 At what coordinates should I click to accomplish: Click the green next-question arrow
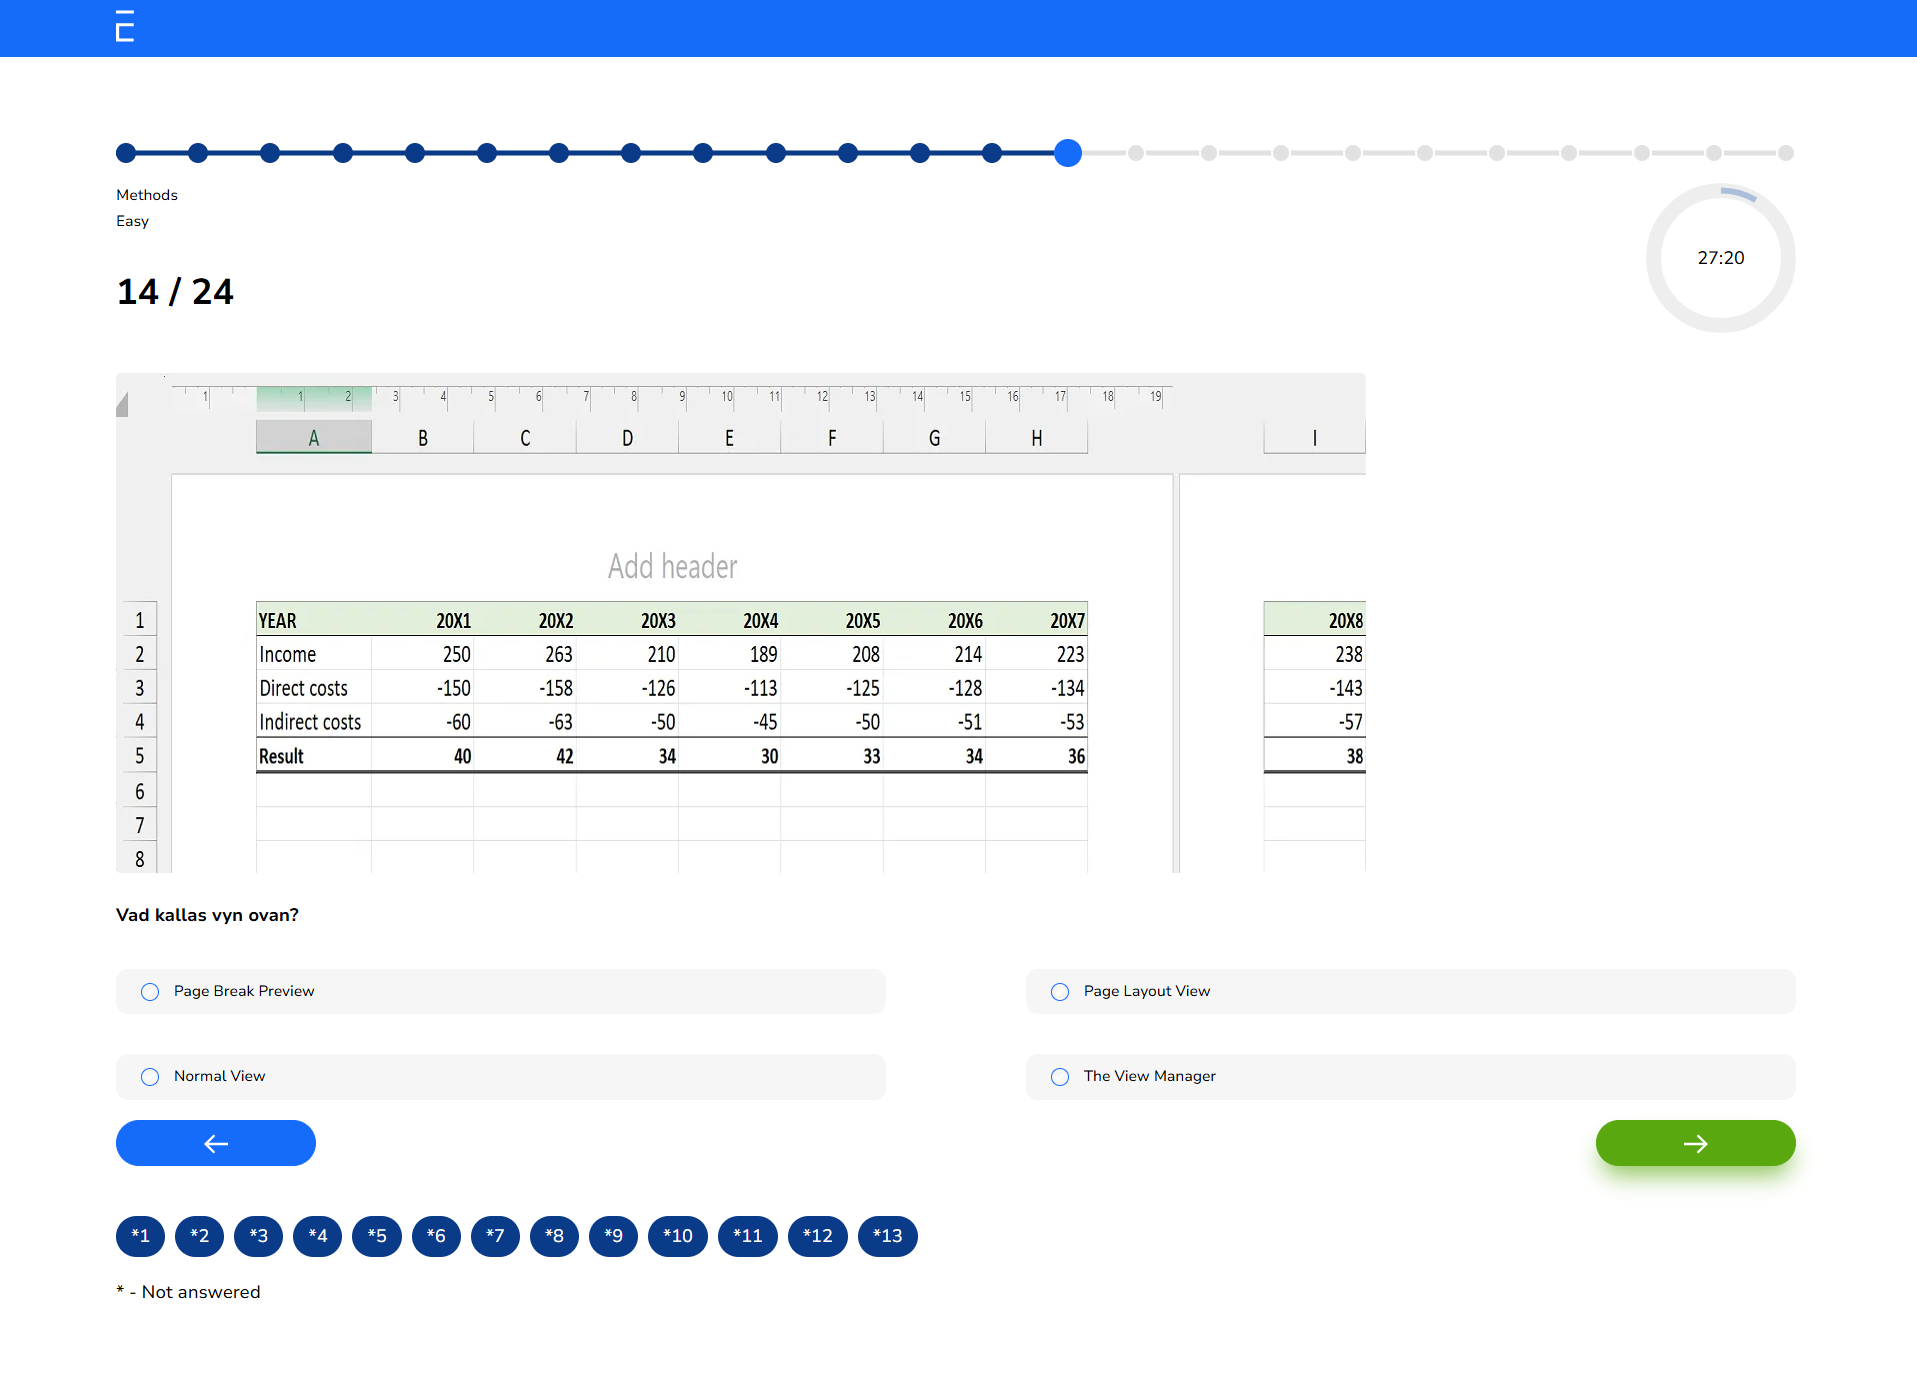tap(1694, 1143)
